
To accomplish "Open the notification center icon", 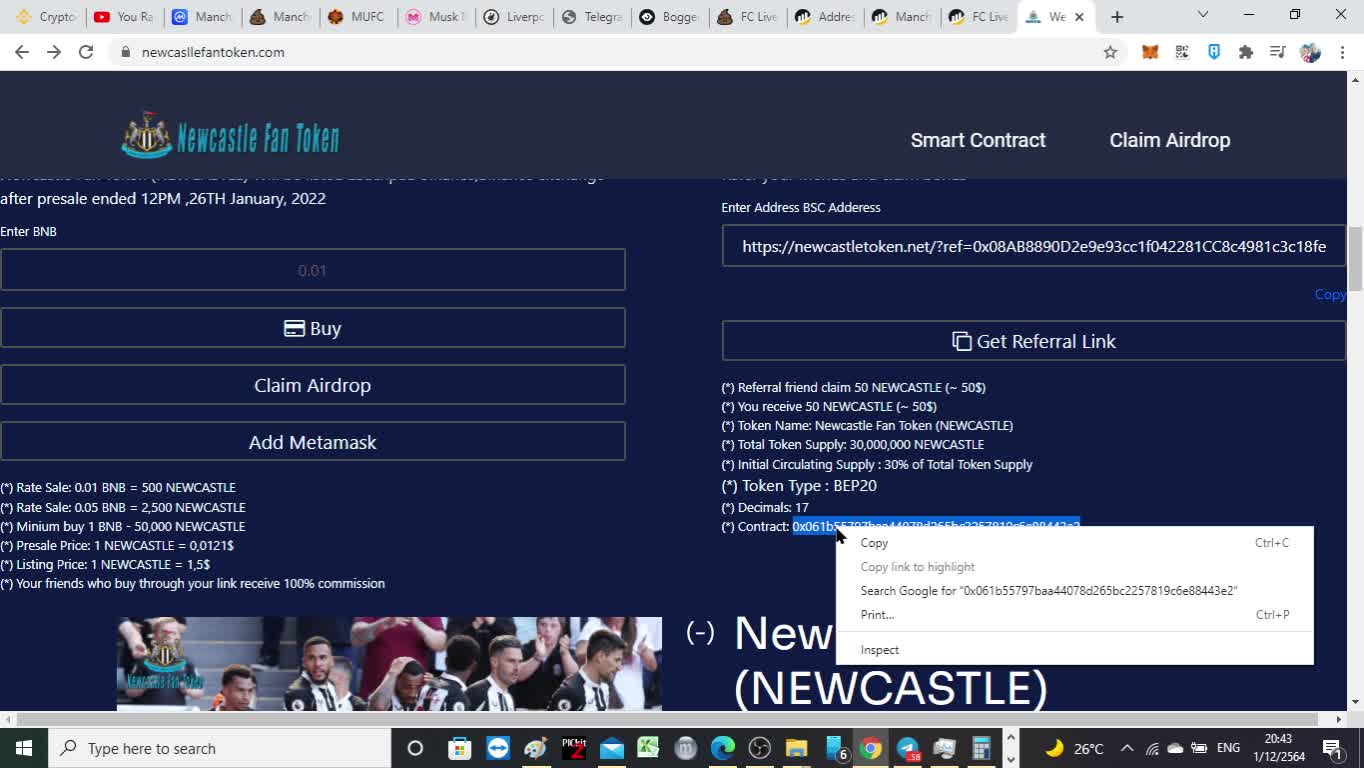I will pyautogui.click(x=1332, y=748).
